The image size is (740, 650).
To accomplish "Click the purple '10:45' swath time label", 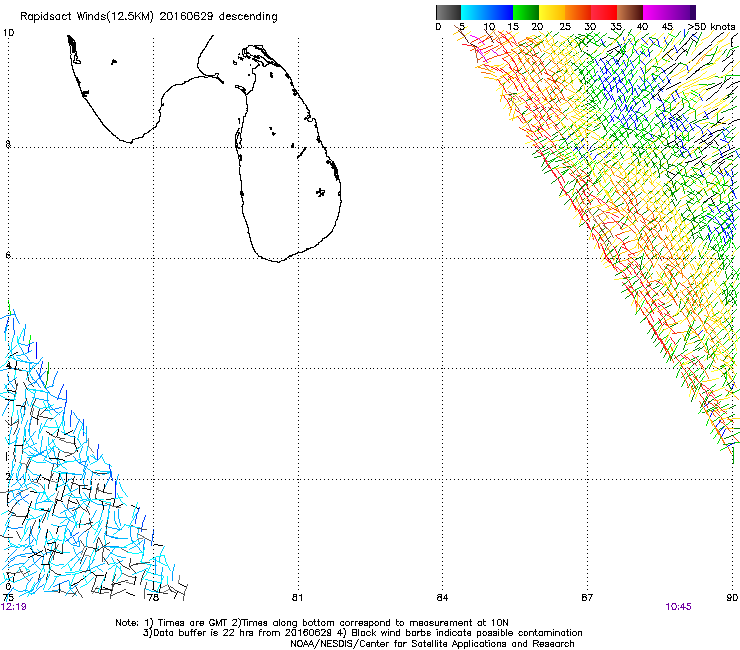I will point(678,607).
